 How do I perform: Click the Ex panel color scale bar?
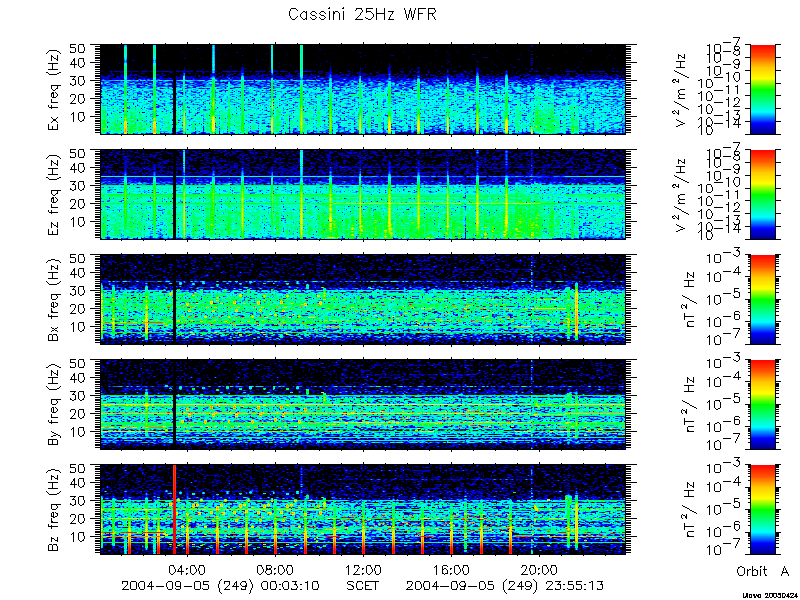tap(762, 89)
